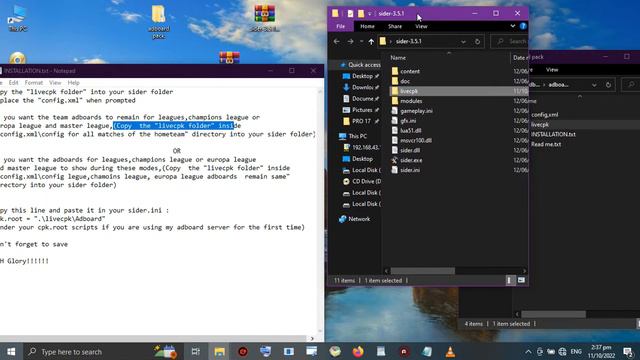Open Home ribbon tab in sider-3.5.1 window
The width and height of the screenshot is (640, 360).
(367, 26)
